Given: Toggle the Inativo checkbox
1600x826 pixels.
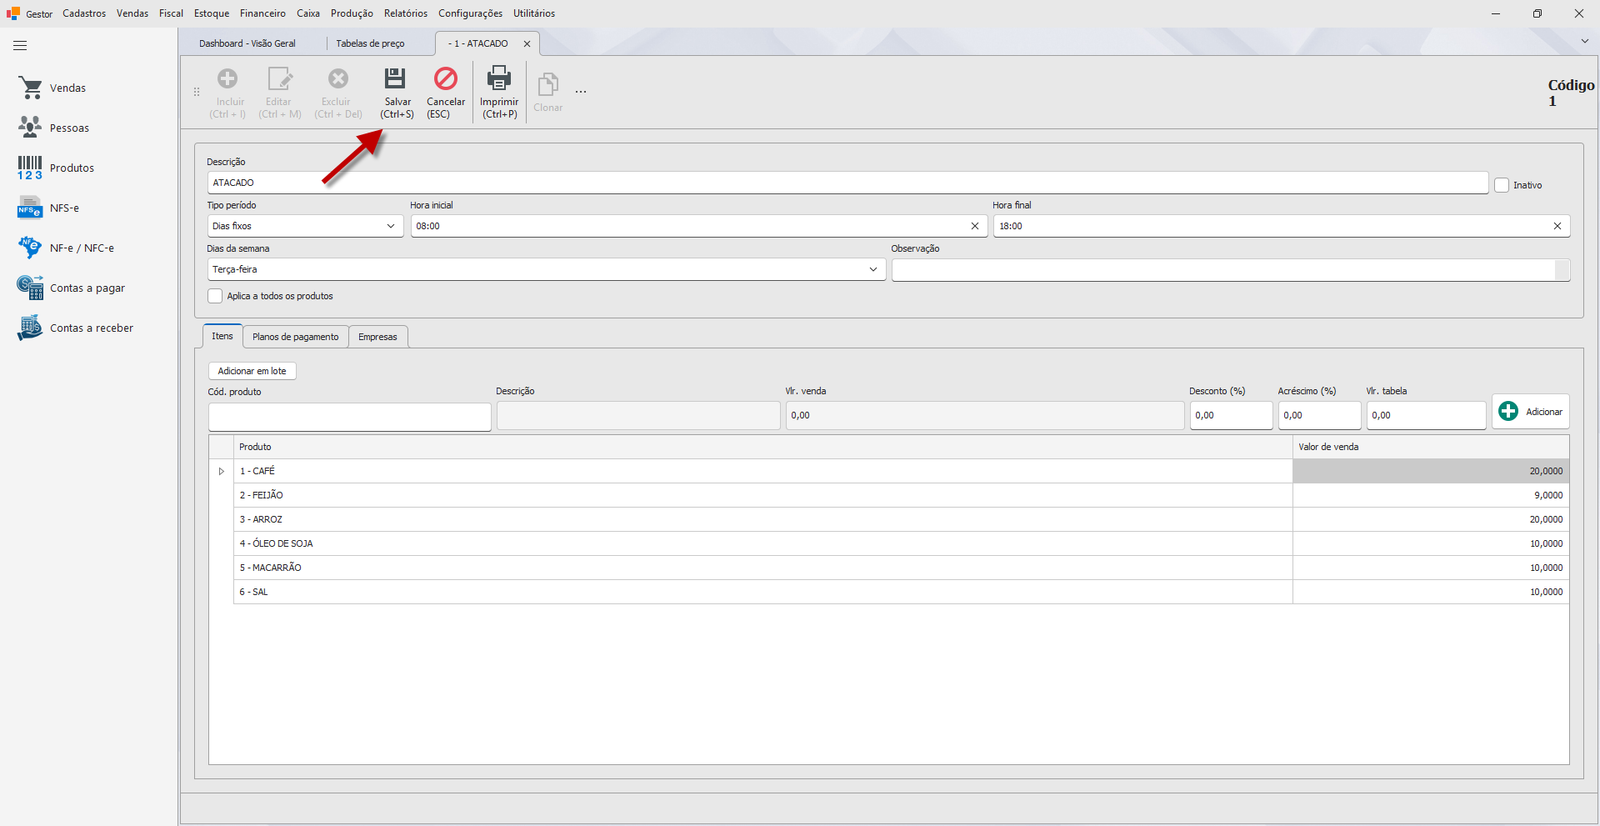Looking at the screenshot, I should pyautogui.click(x=1501, y=185).
